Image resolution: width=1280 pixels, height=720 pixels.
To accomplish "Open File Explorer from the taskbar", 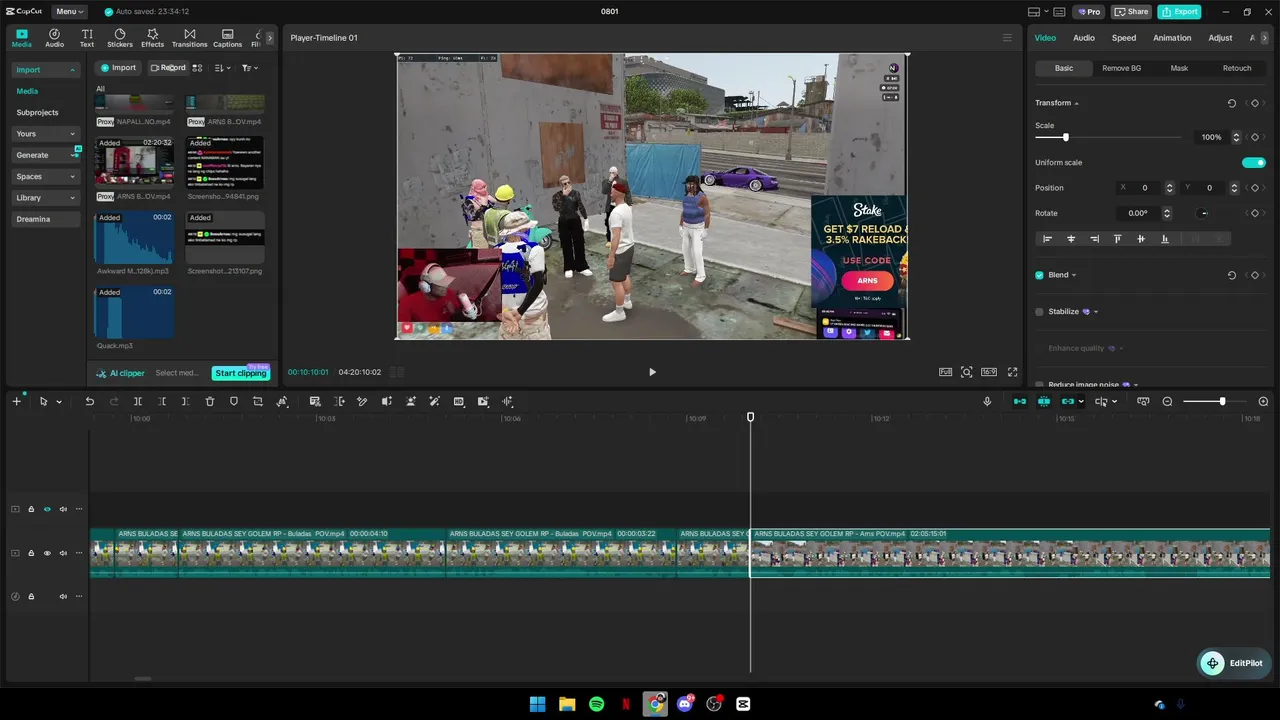I will point(567,704).
